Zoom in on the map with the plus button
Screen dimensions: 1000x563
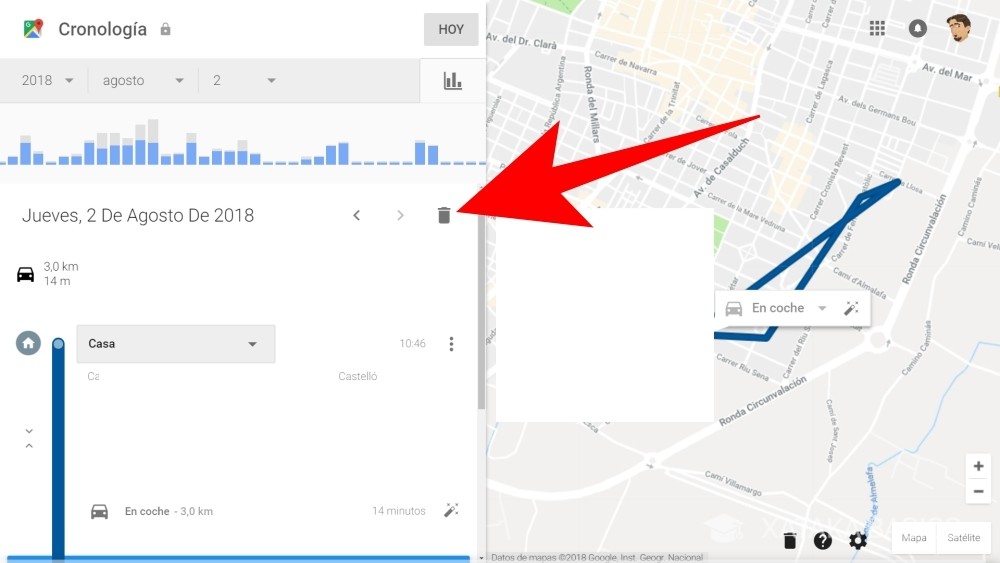[978, 466]
